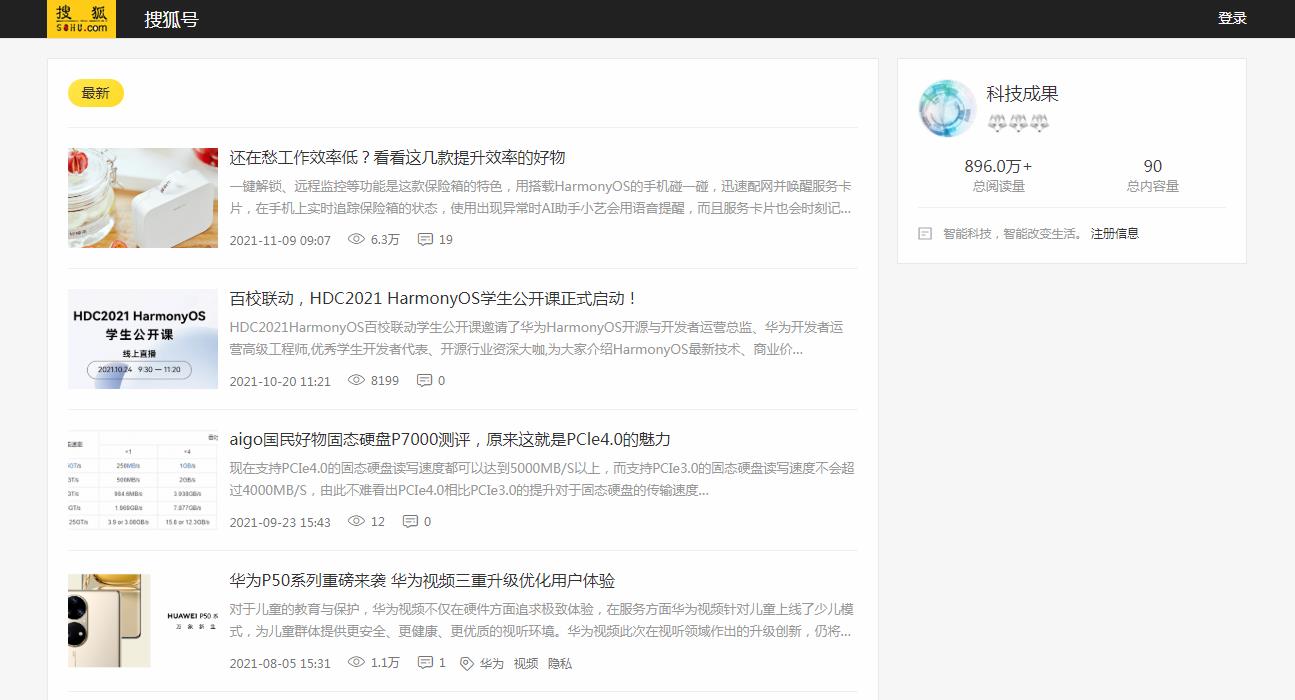Open Huawei P50 phone thumbnail
The height and width of the screenshot is (700, 1295).
[x=143, y=620]
